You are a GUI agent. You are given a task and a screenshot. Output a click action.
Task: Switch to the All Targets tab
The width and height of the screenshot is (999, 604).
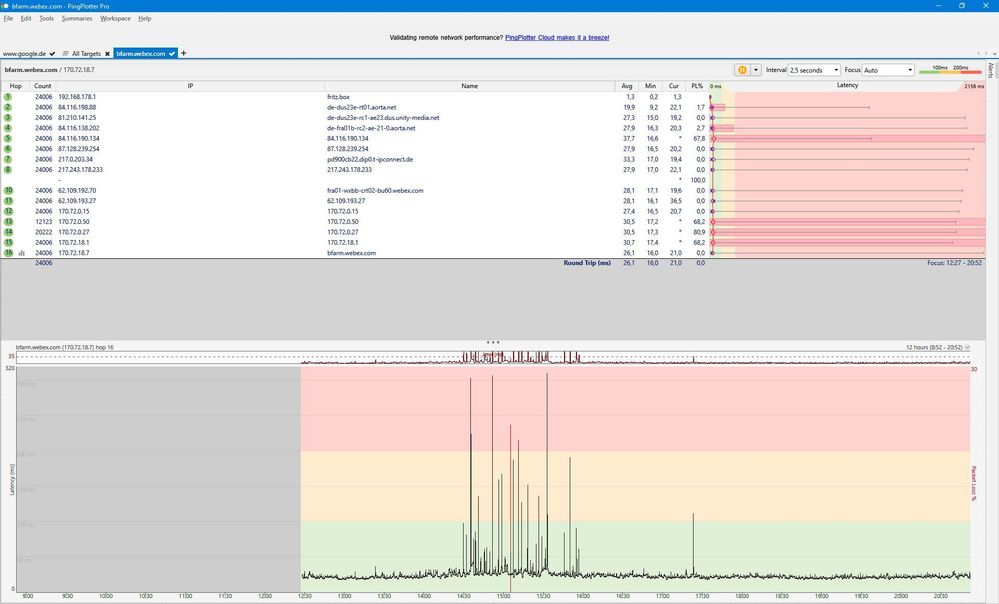click(85, 54)
